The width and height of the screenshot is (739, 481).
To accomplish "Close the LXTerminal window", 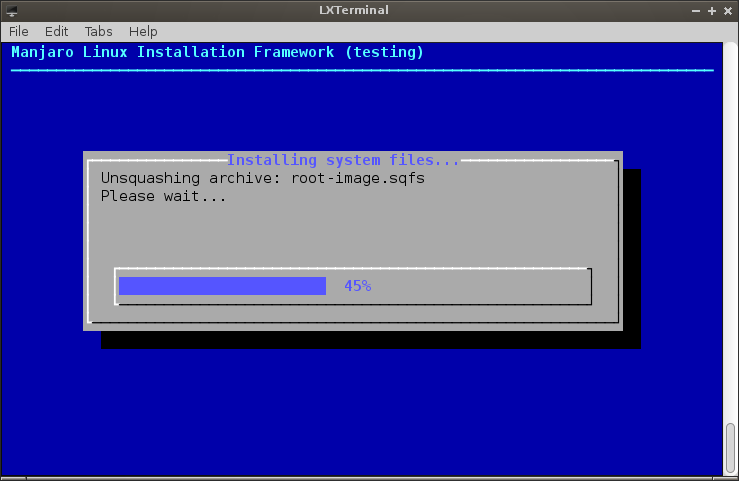I will click(x=728, y=10).
